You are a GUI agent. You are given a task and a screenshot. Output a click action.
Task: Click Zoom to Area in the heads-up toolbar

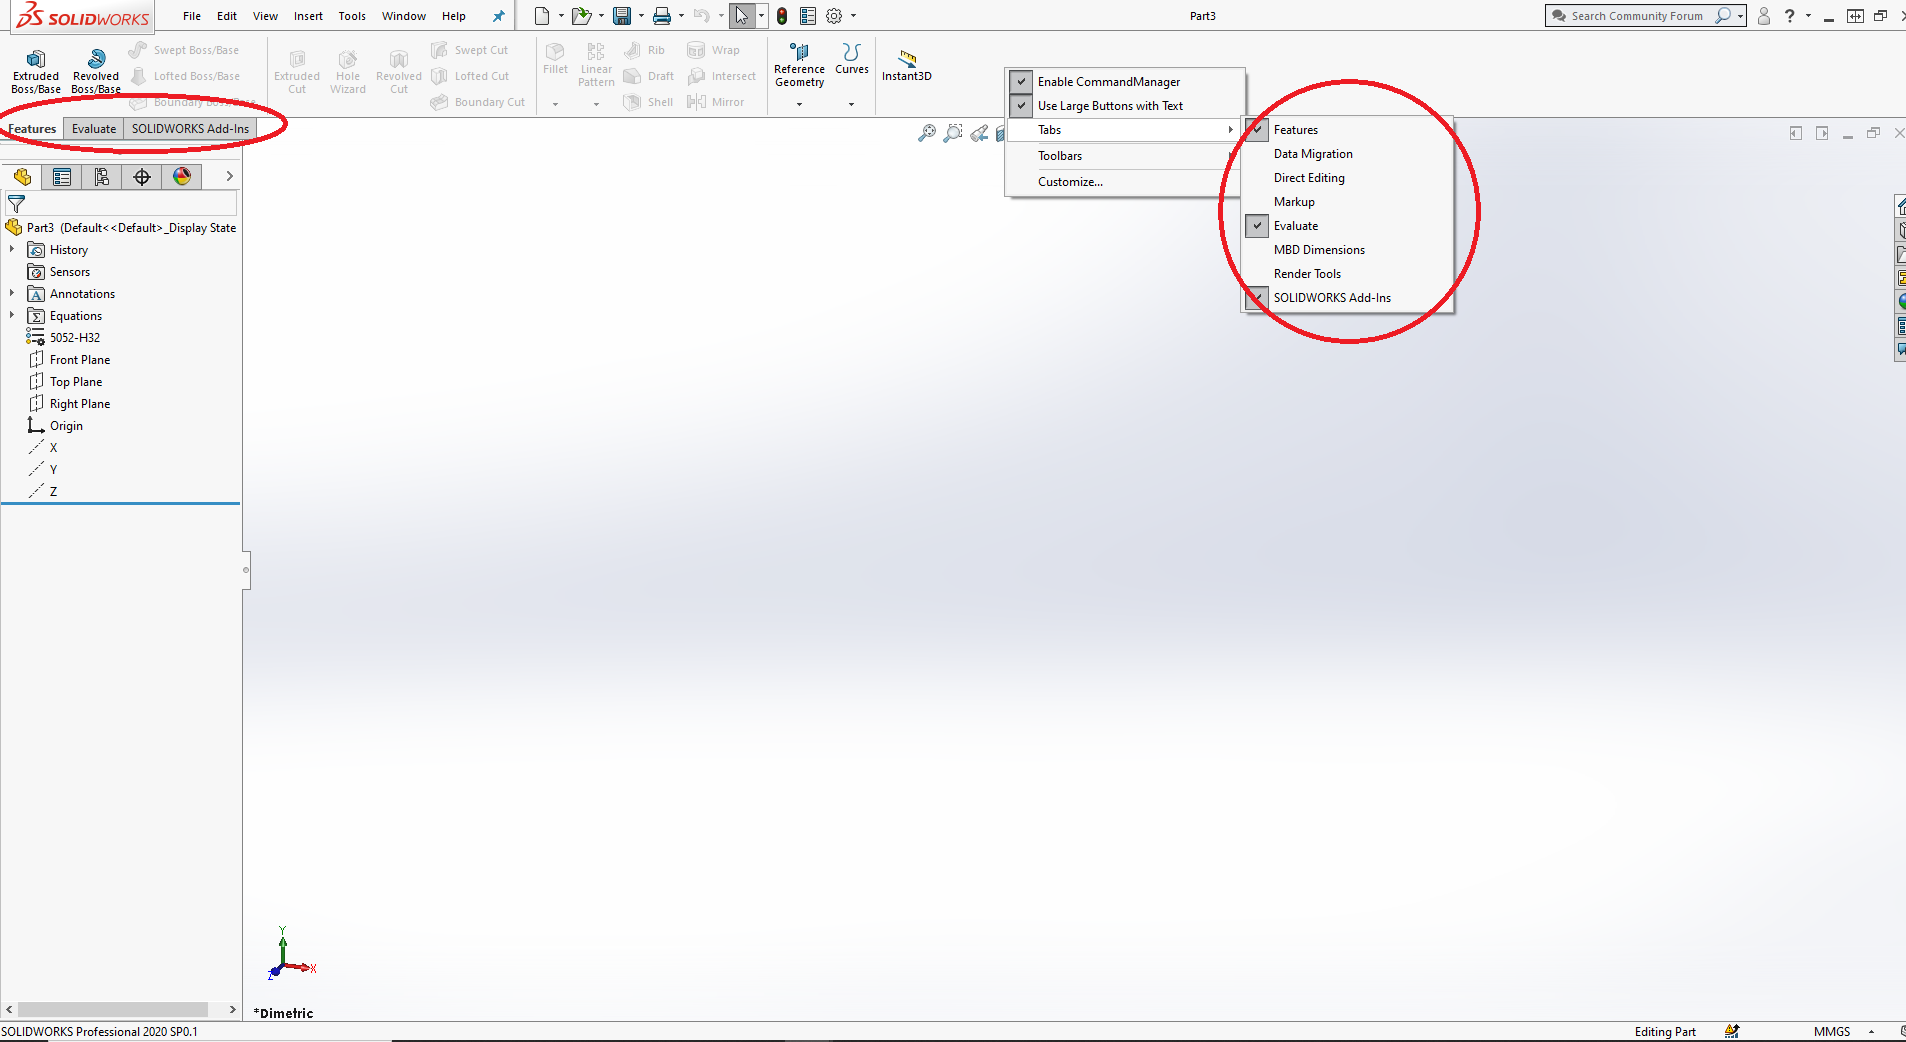953,132
